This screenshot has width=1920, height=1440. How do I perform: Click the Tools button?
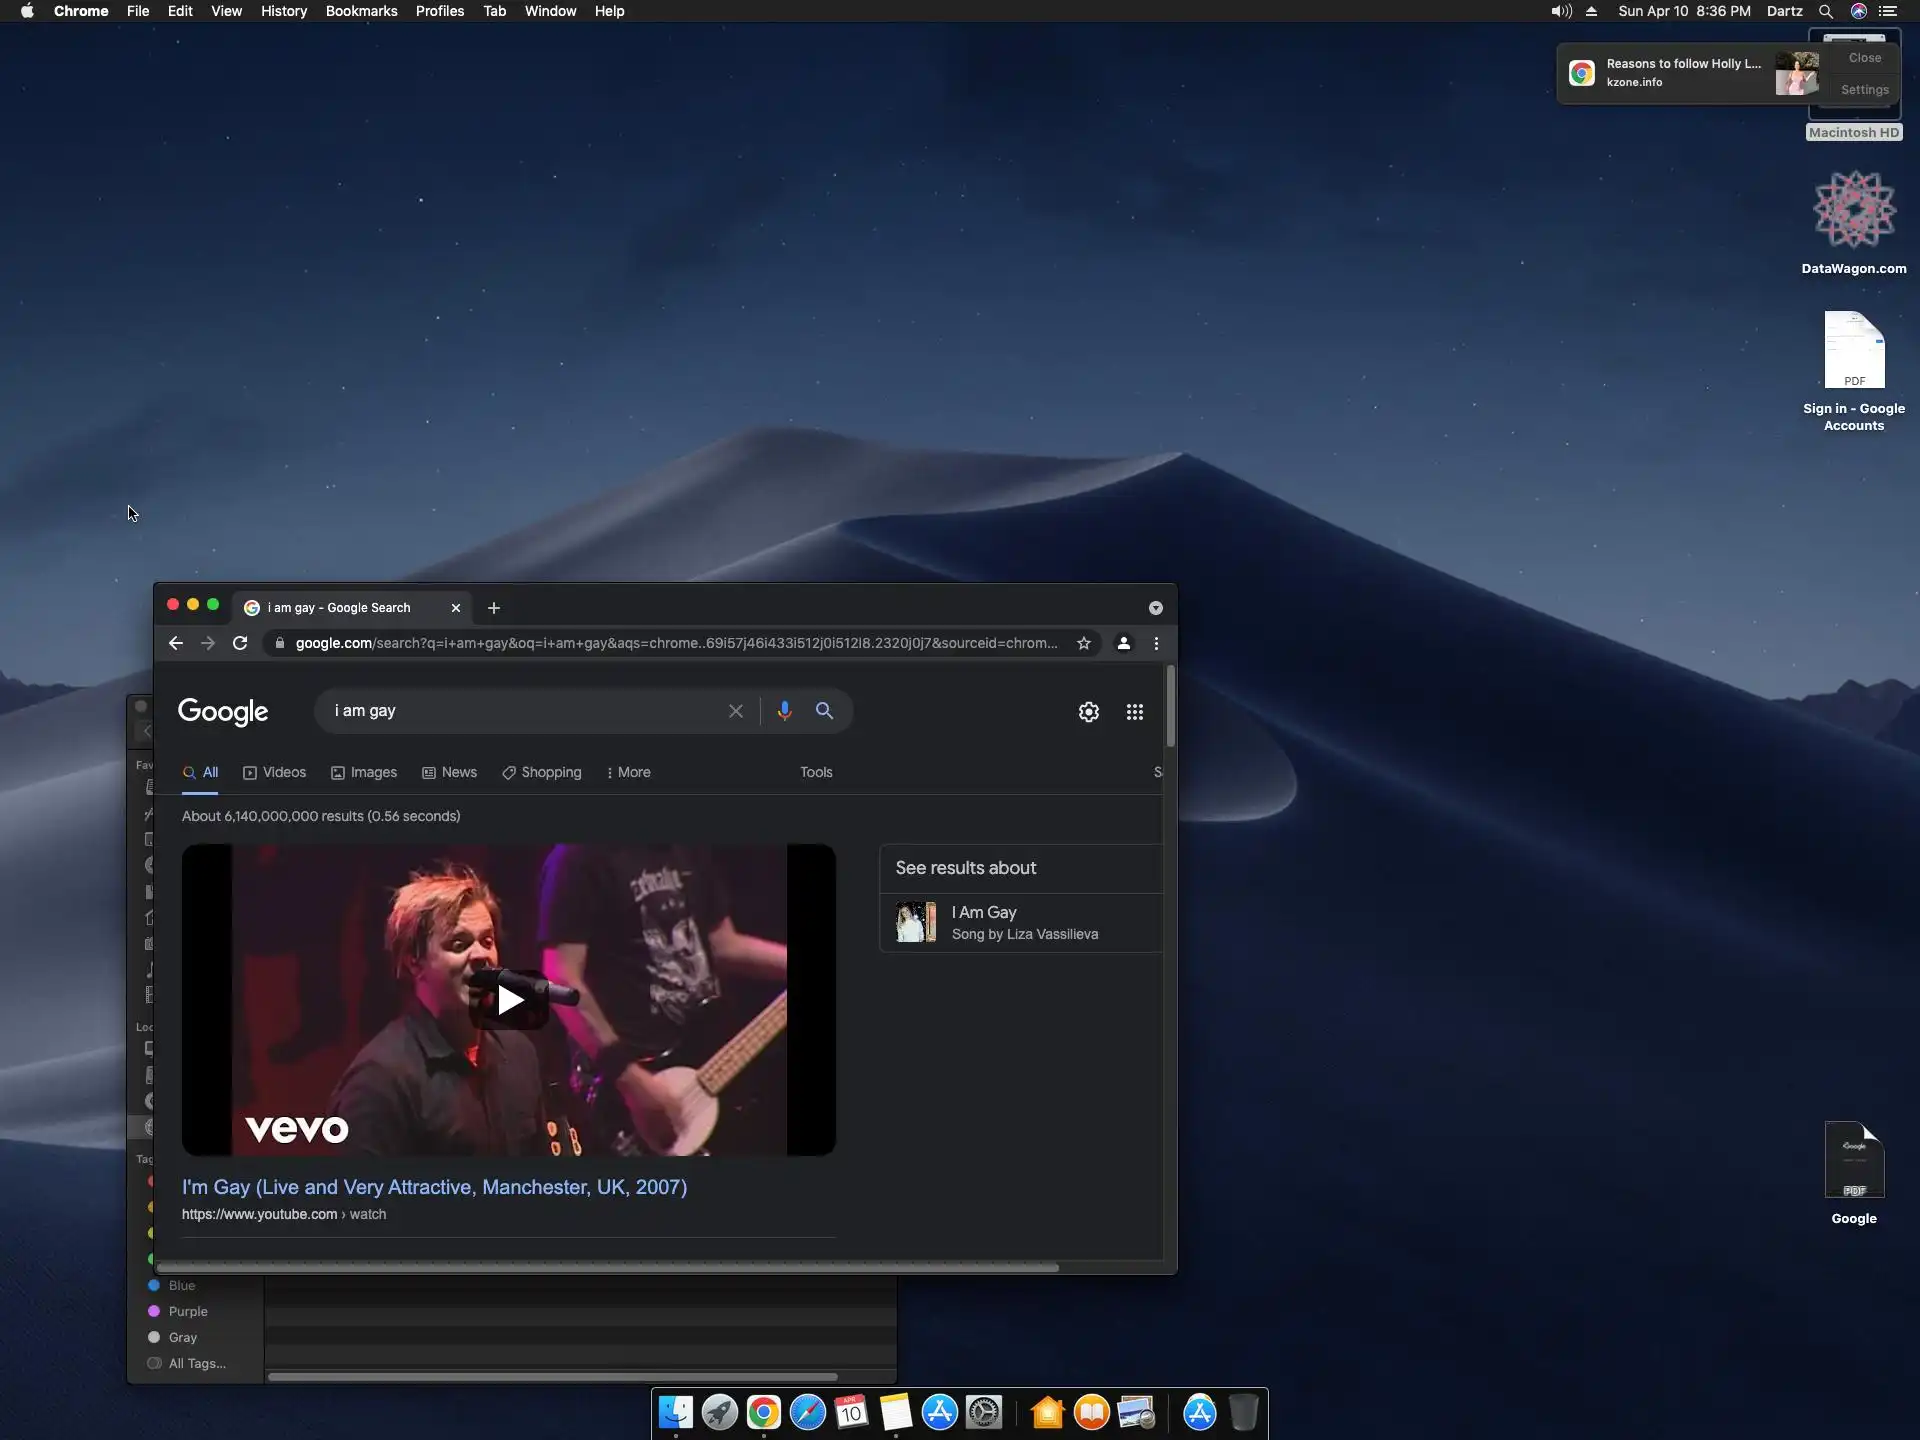815,772
